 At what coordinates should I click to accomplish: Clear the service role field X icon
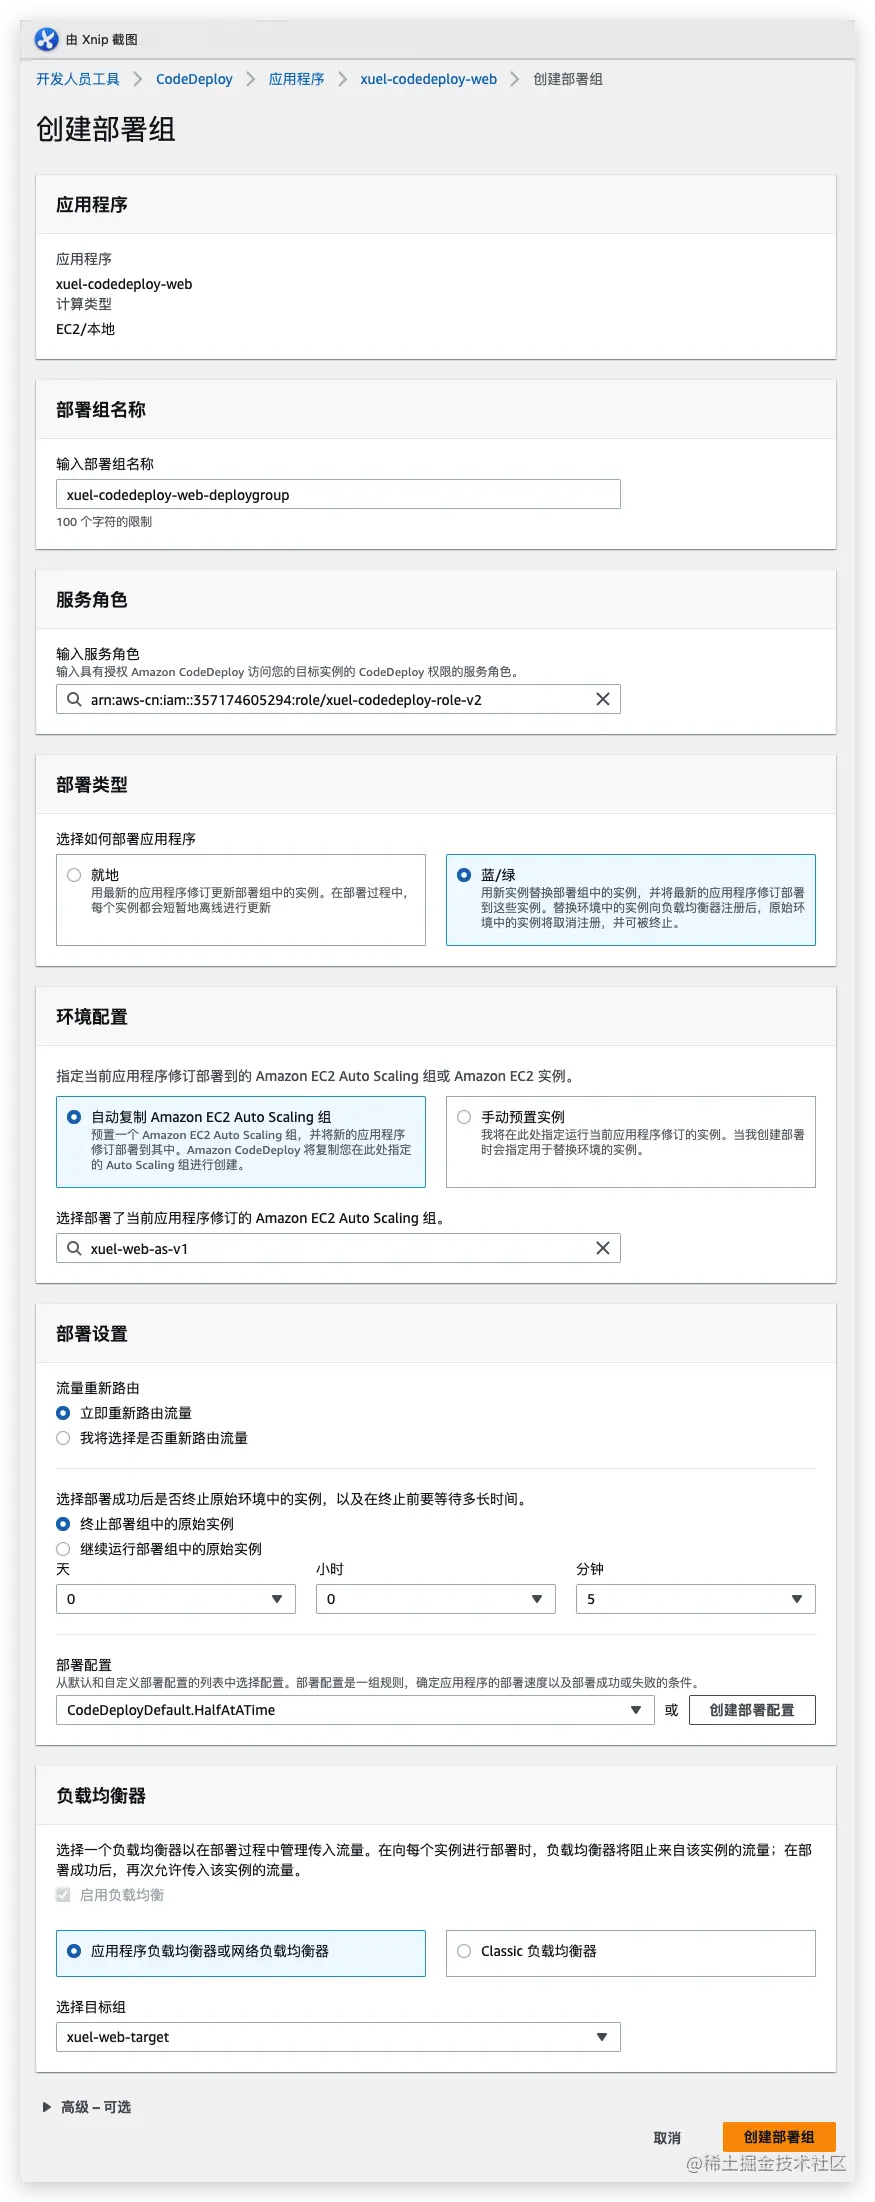(x=603, y=699)
